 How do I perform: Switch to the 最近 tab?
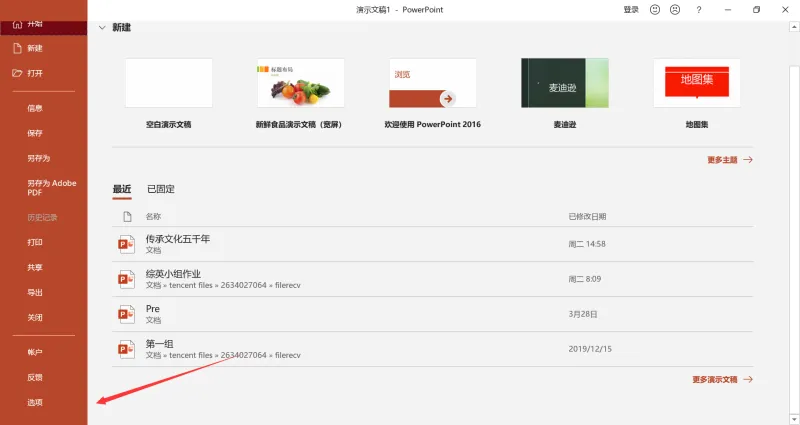[122, 189]
